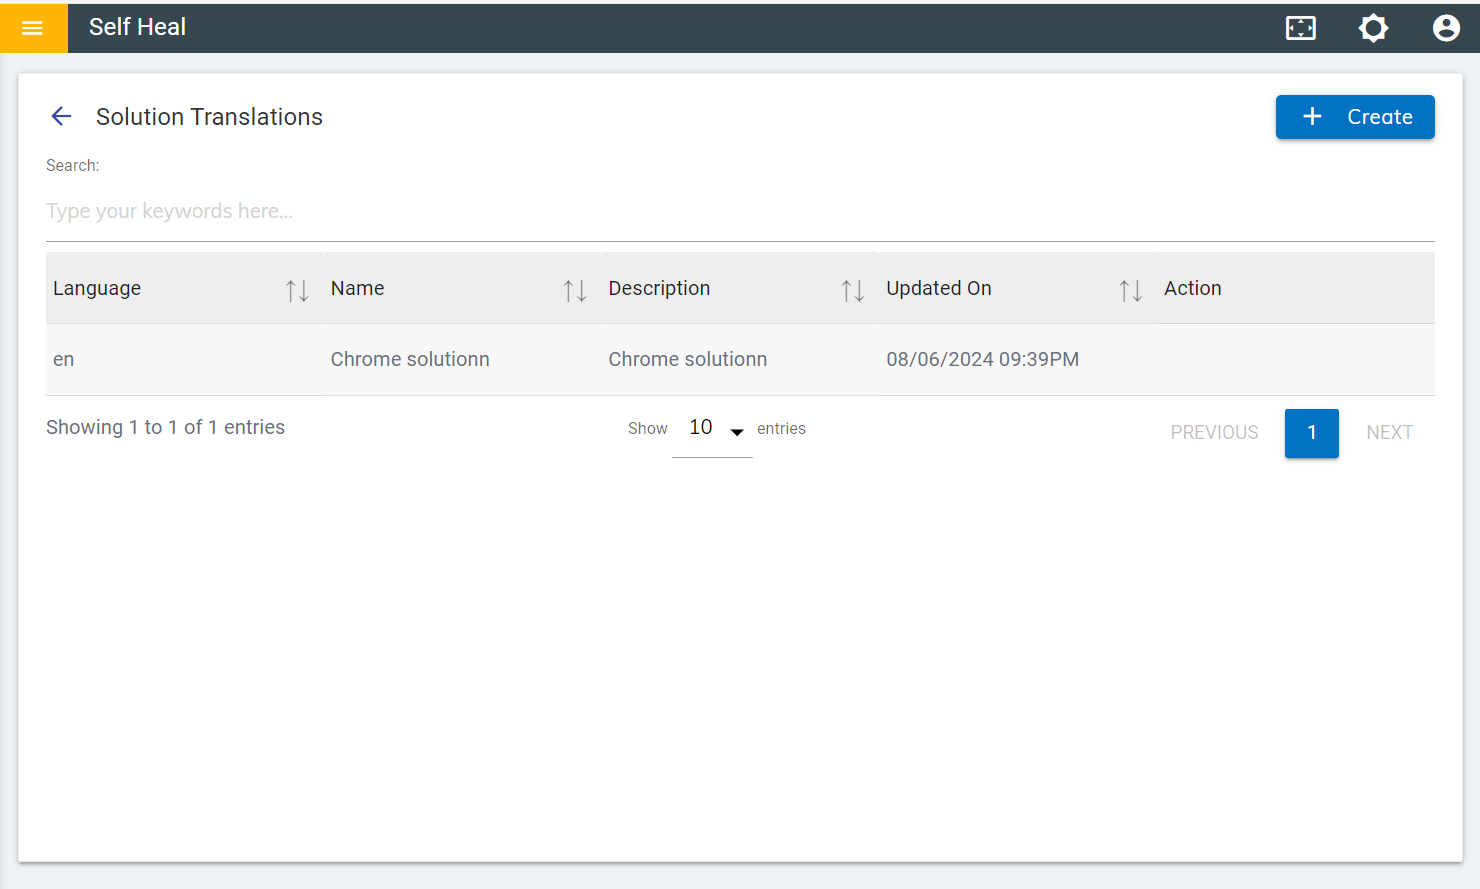Sort table by Description column arrows
This screenshot has width=1480, height=889.
tap(853, 290)
